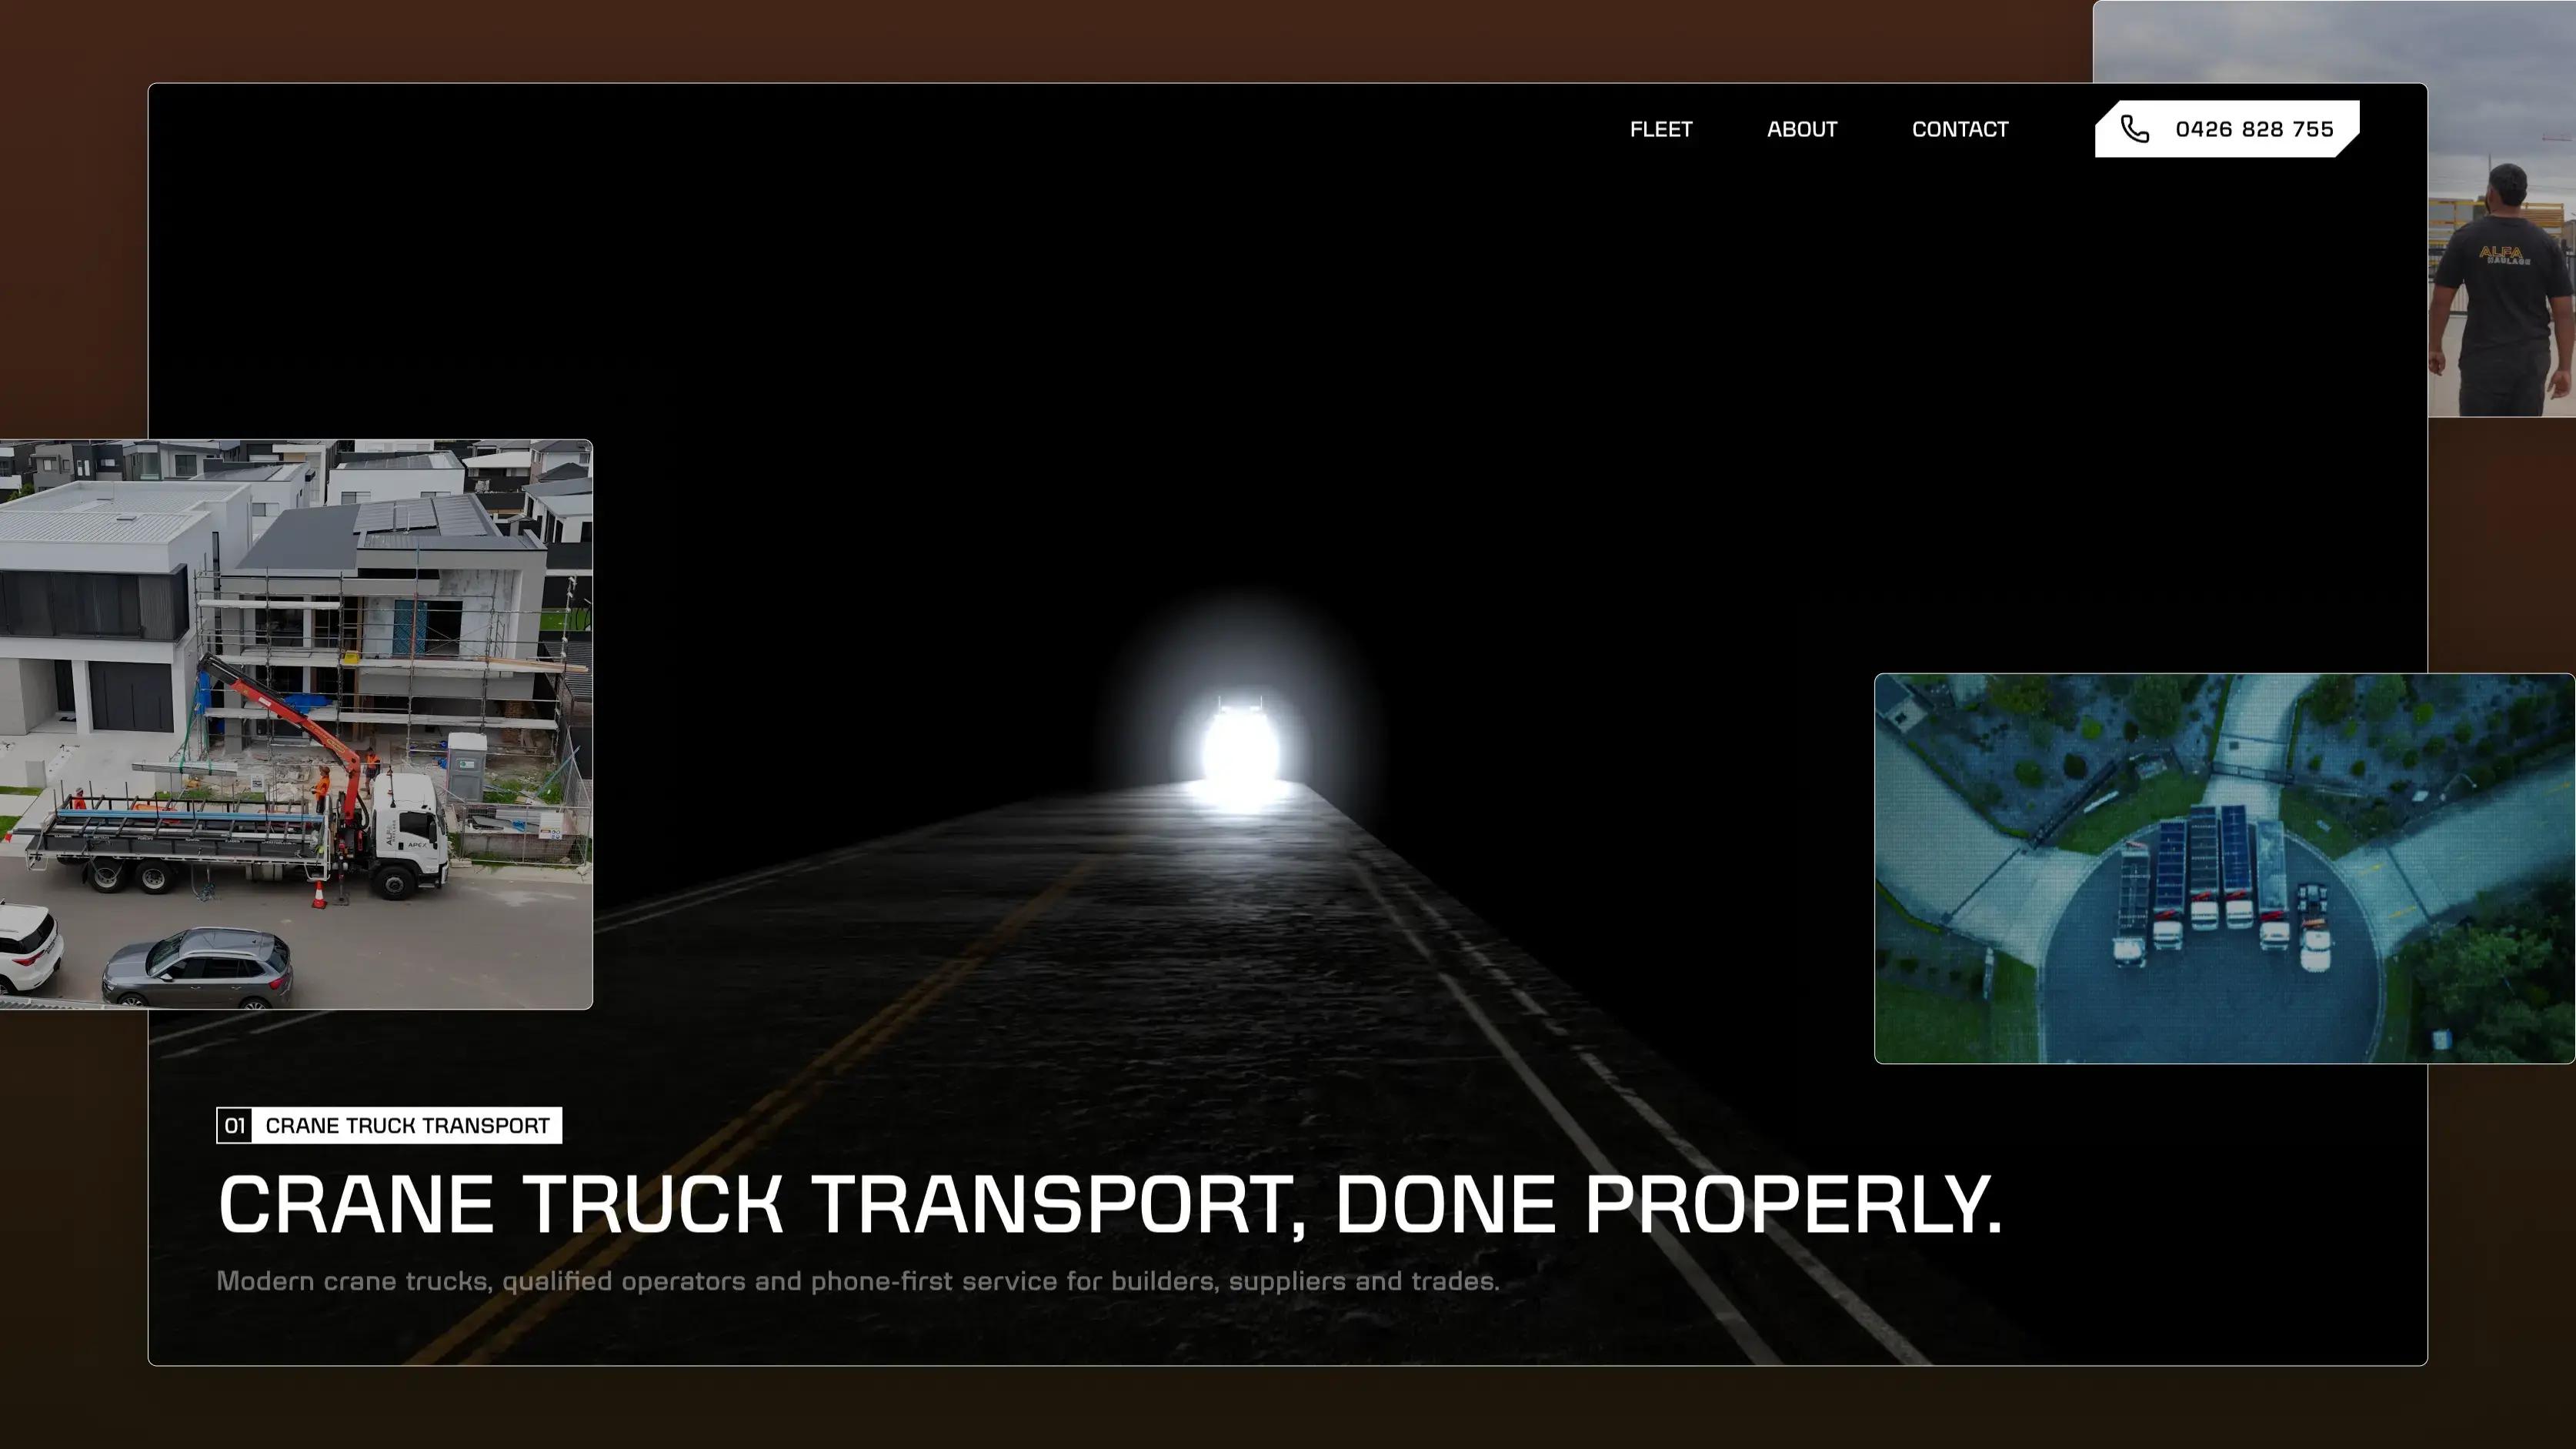Open the CONTACT nav link
The width and height of the screenshot is (2576, 1449).
(1960, 129)
